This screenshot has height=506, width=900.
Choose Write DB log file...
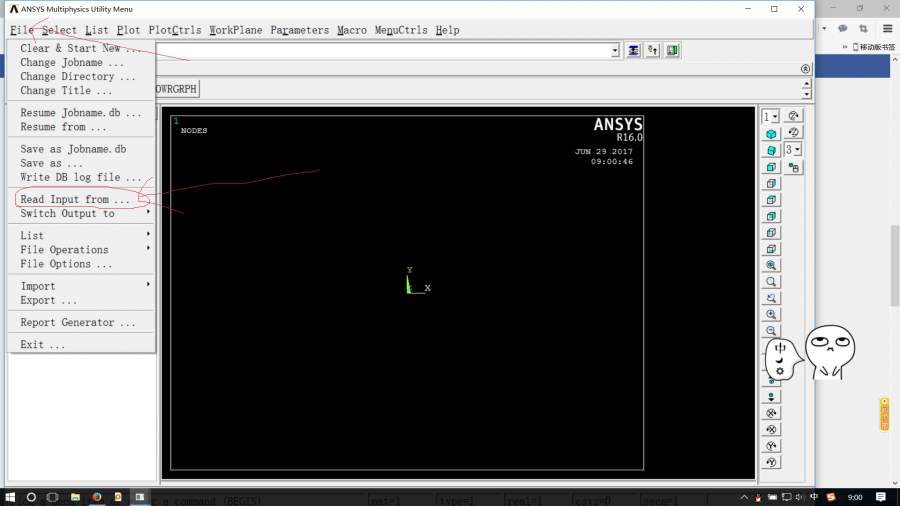point(81,177)
